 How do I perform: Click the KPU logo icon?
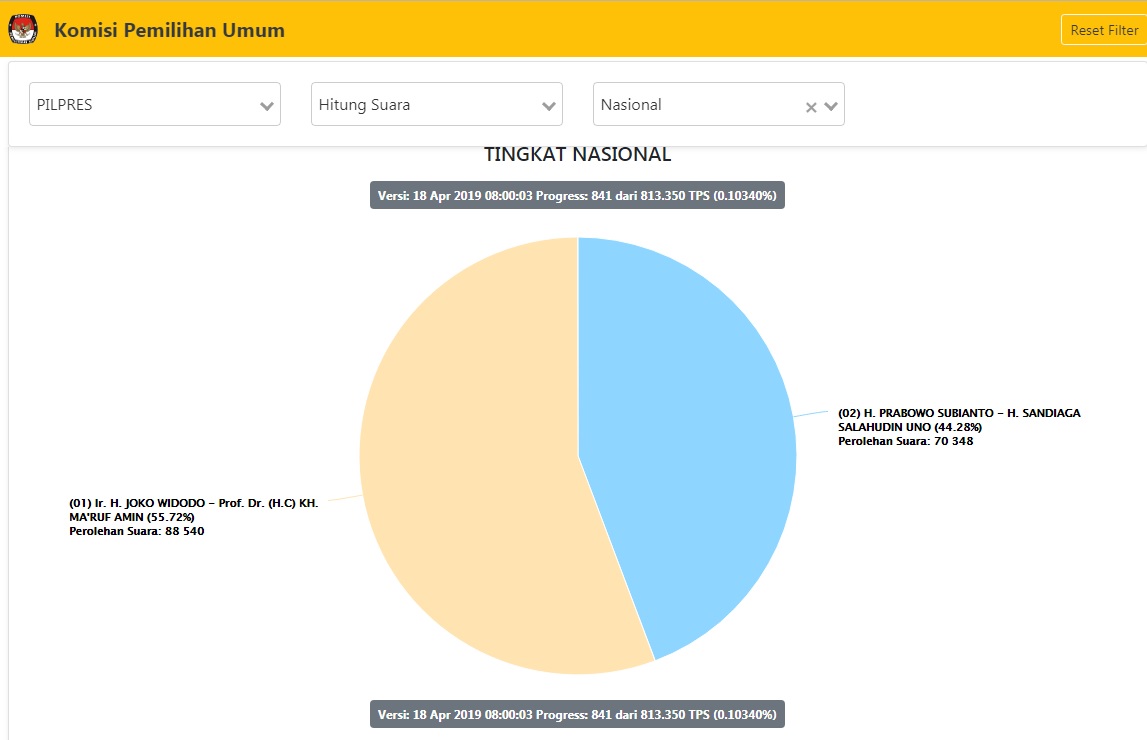pyautogui.click(x=22, y=29)
